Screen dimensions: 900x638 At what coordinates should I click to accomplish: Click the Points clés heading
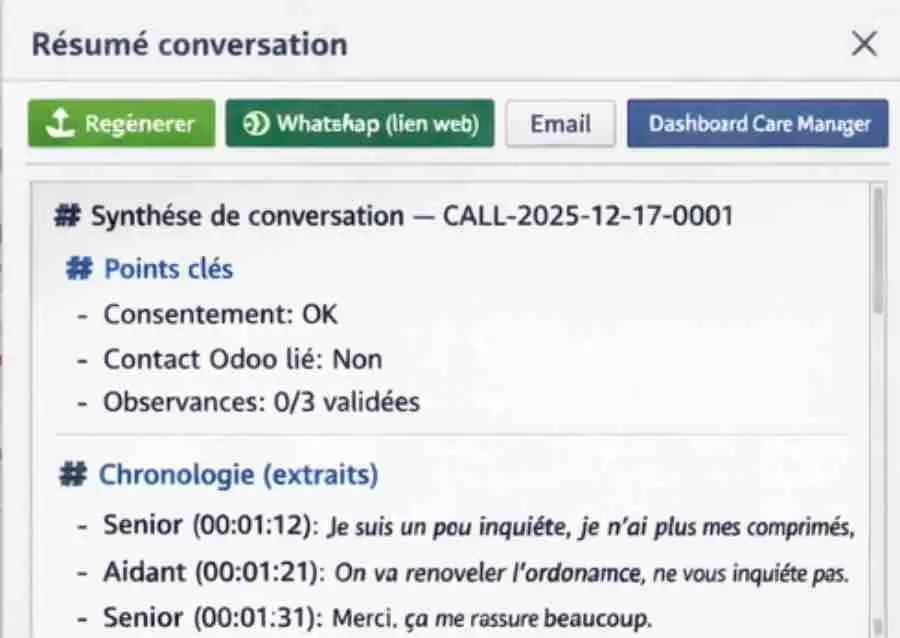coord(168,269)
